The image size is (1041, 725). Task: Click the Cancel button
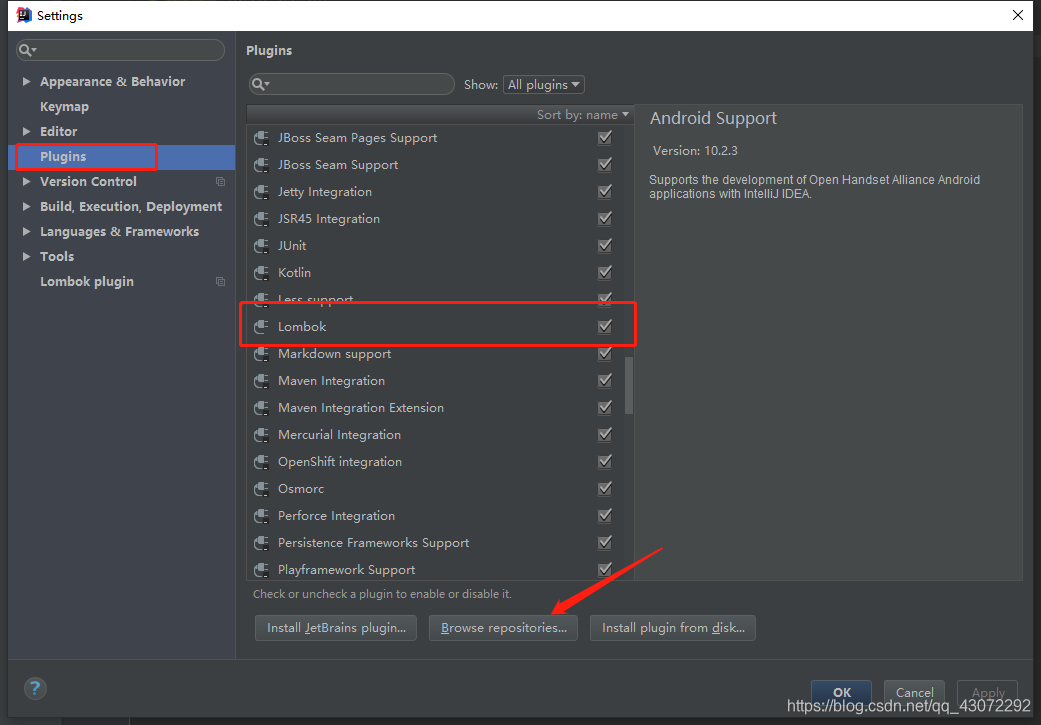pos(914,692)
